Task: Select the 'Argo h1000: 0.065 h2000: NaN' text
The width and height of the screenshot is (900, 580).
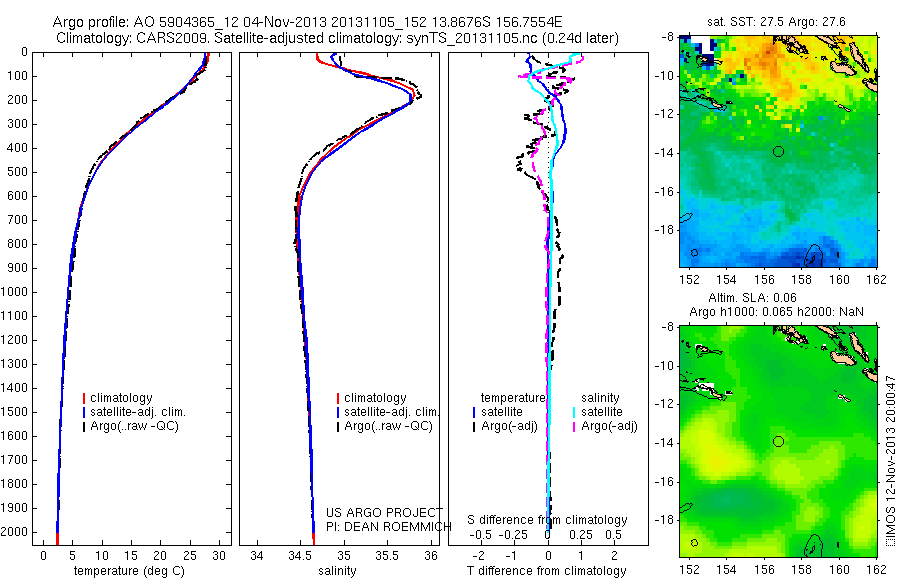Action: 776,312
